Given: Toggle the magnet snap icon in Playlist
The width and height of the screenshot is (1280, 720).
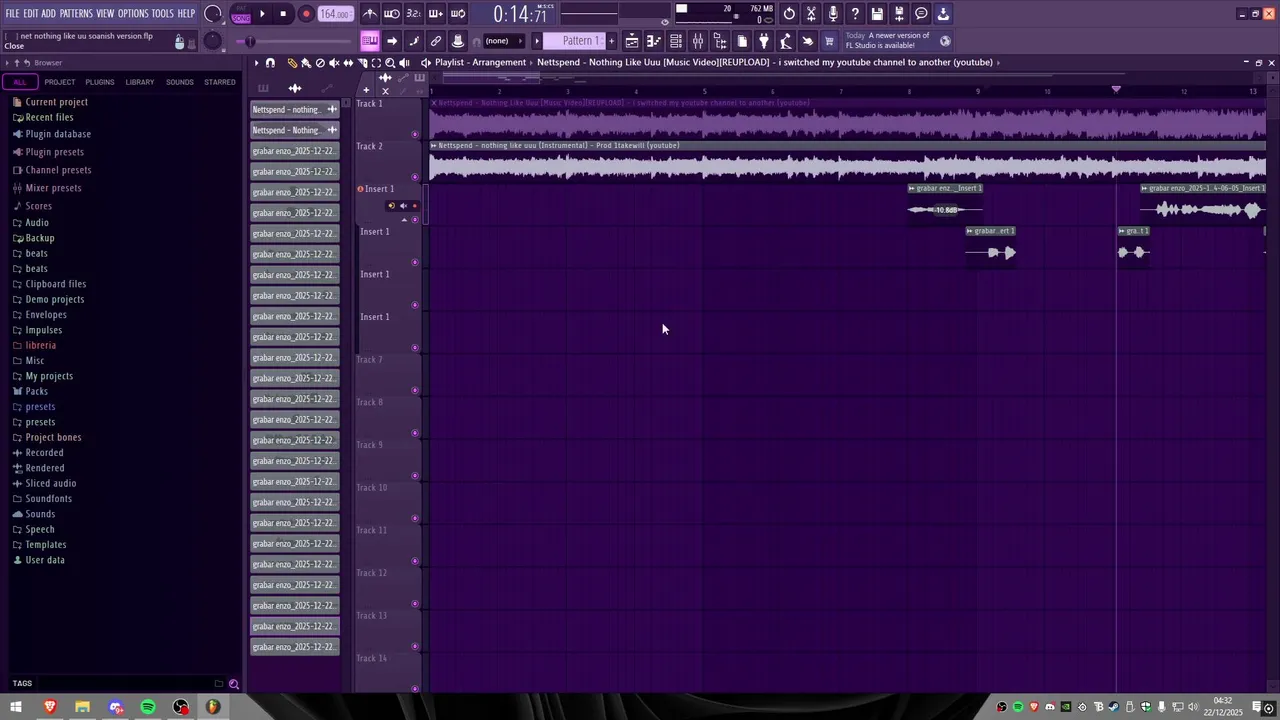Looking at the screenshot, I should click(x=270, y=62).
